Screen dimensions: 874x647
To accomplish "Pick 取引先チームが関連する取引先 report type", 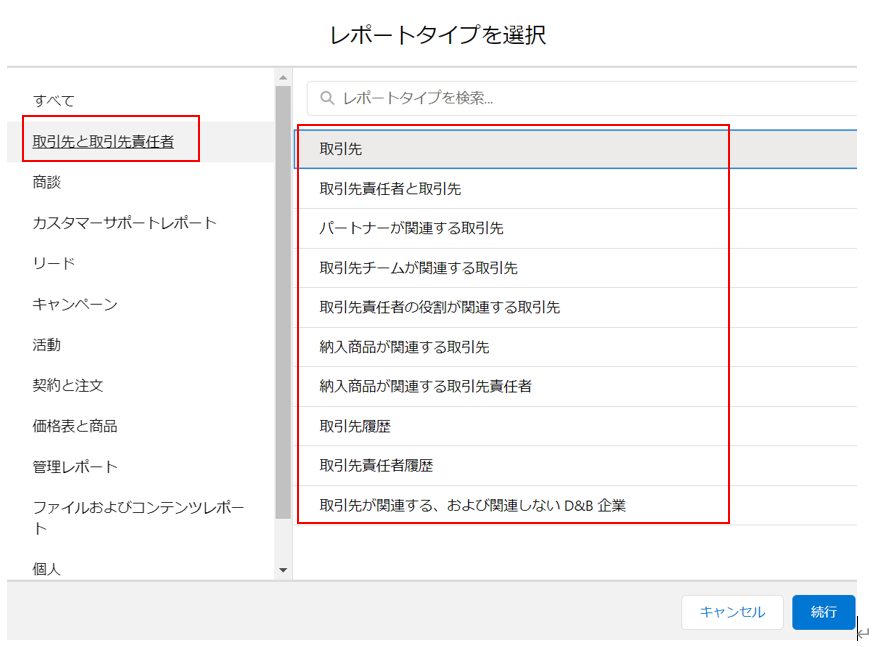I will (575, 268).
